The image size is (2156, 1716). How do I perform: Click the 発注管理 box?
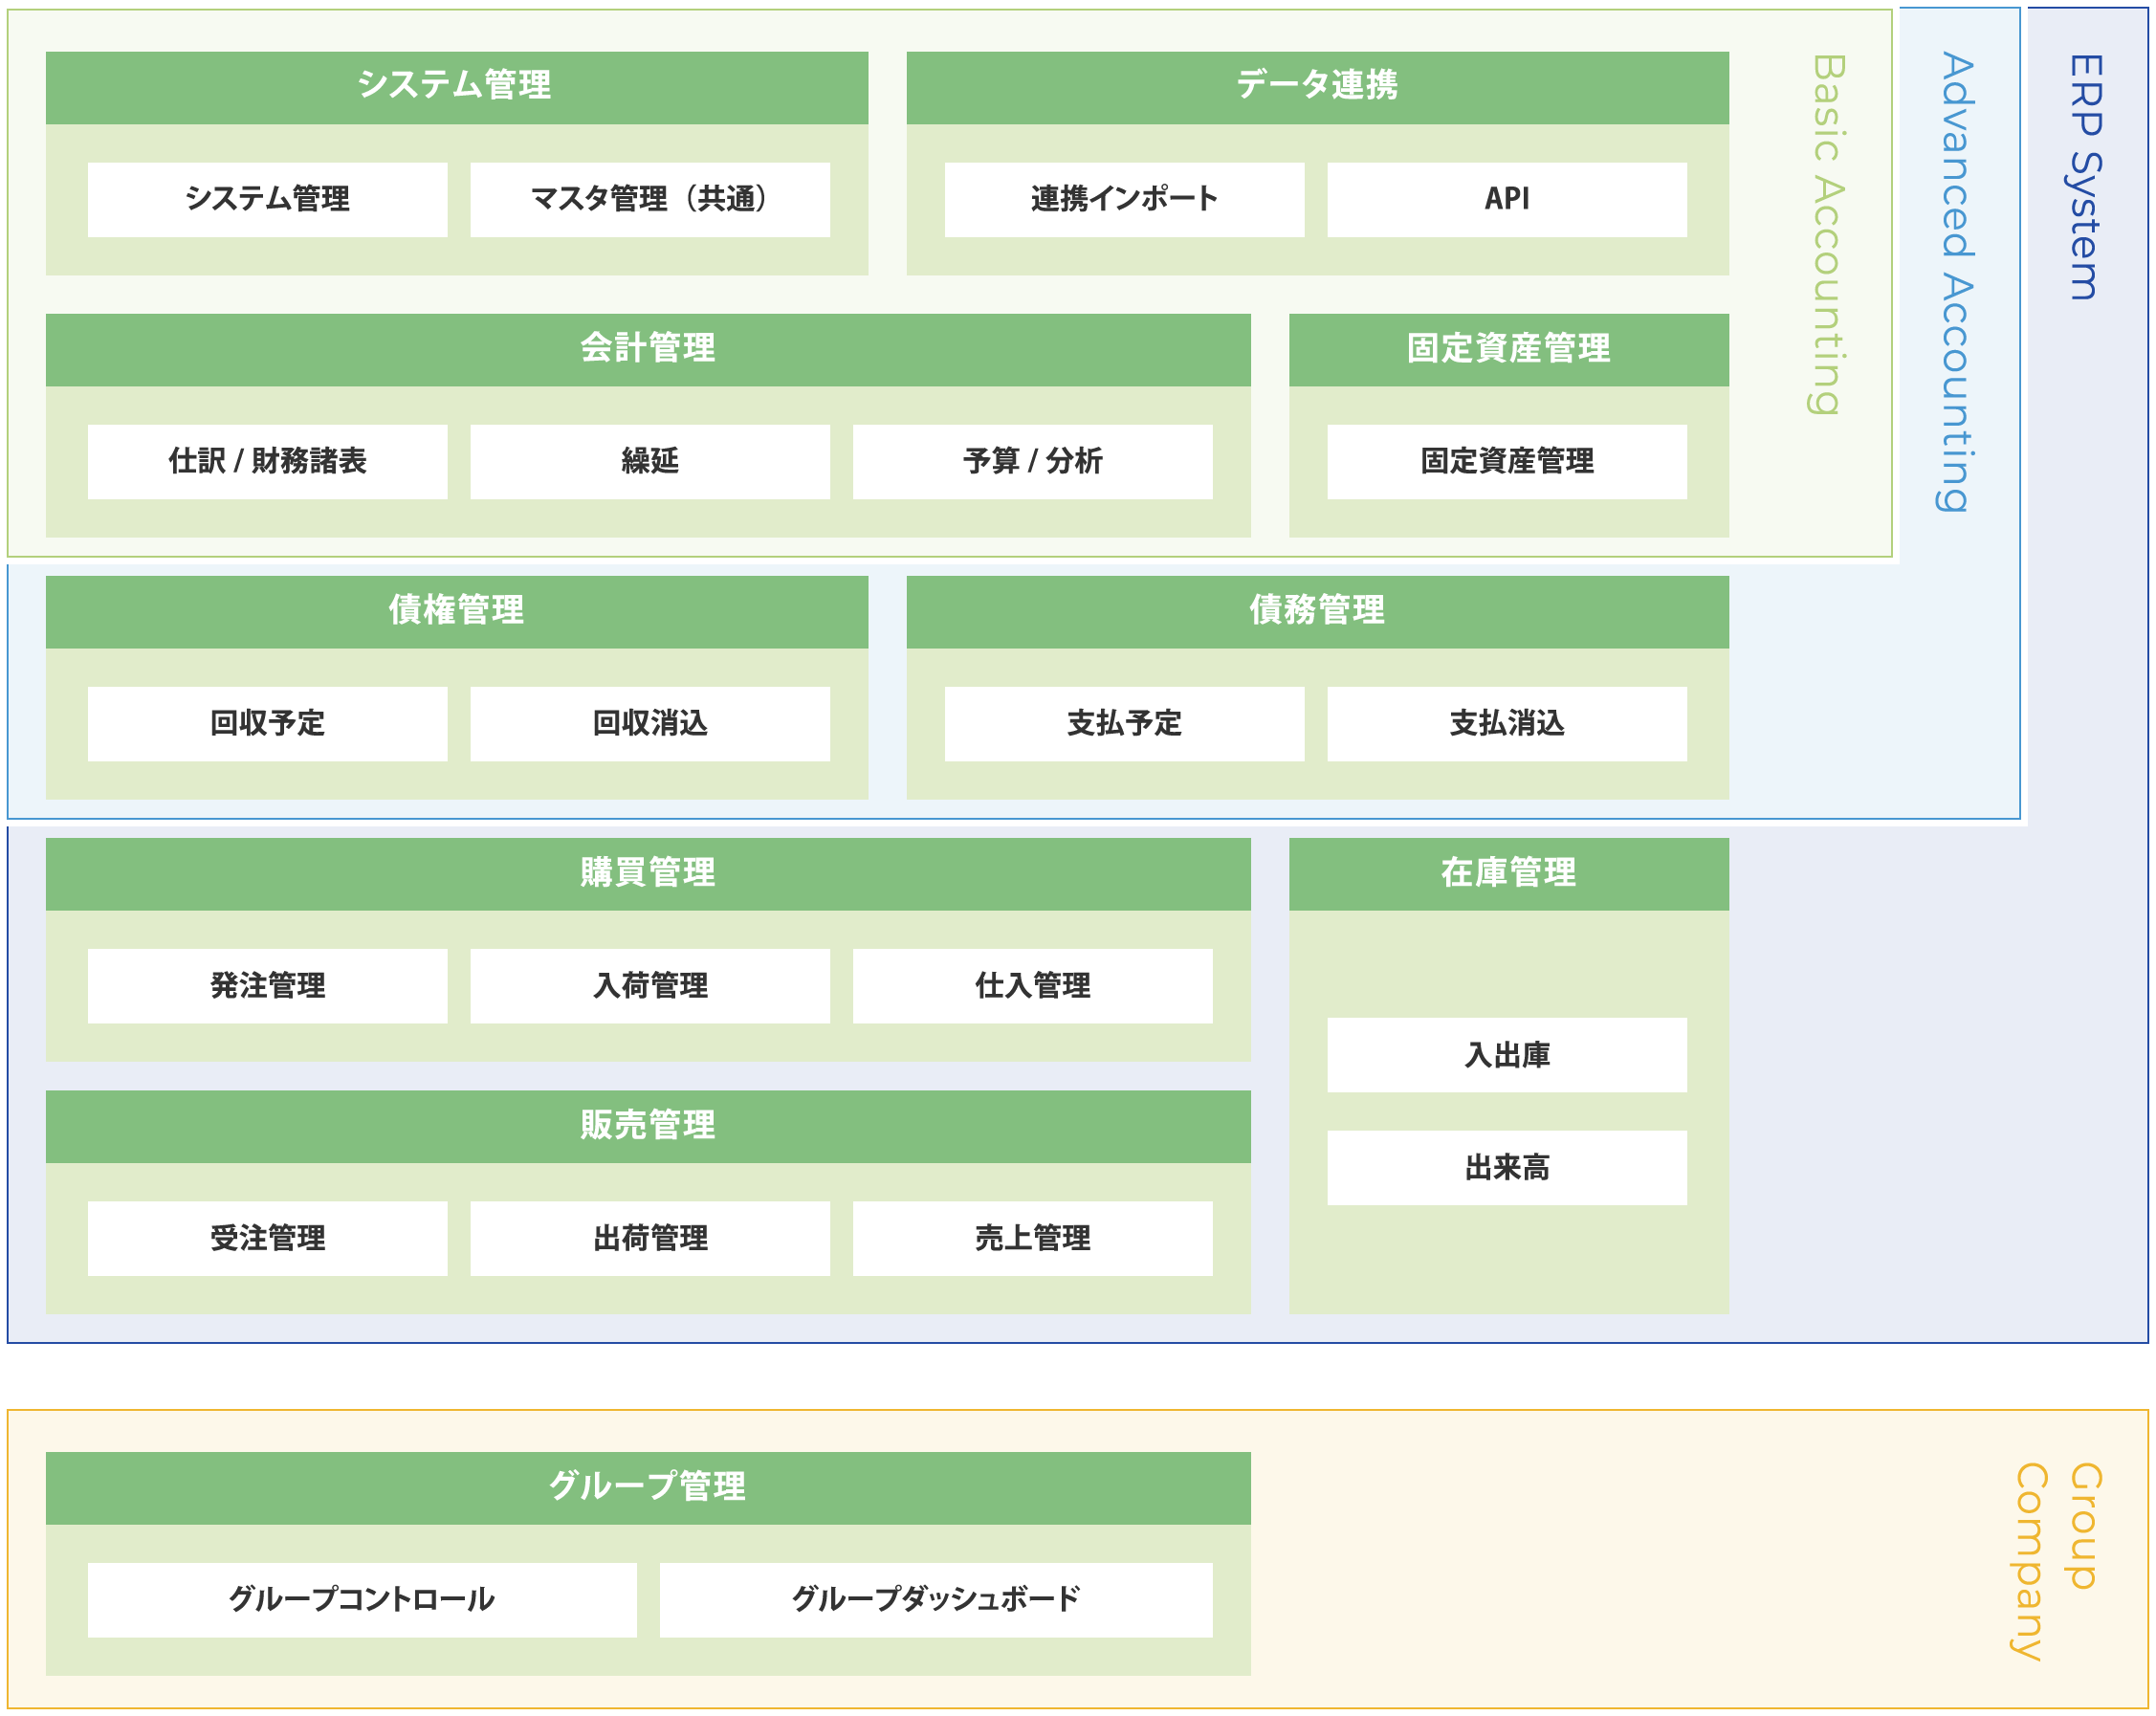click(x=267, y=986)
